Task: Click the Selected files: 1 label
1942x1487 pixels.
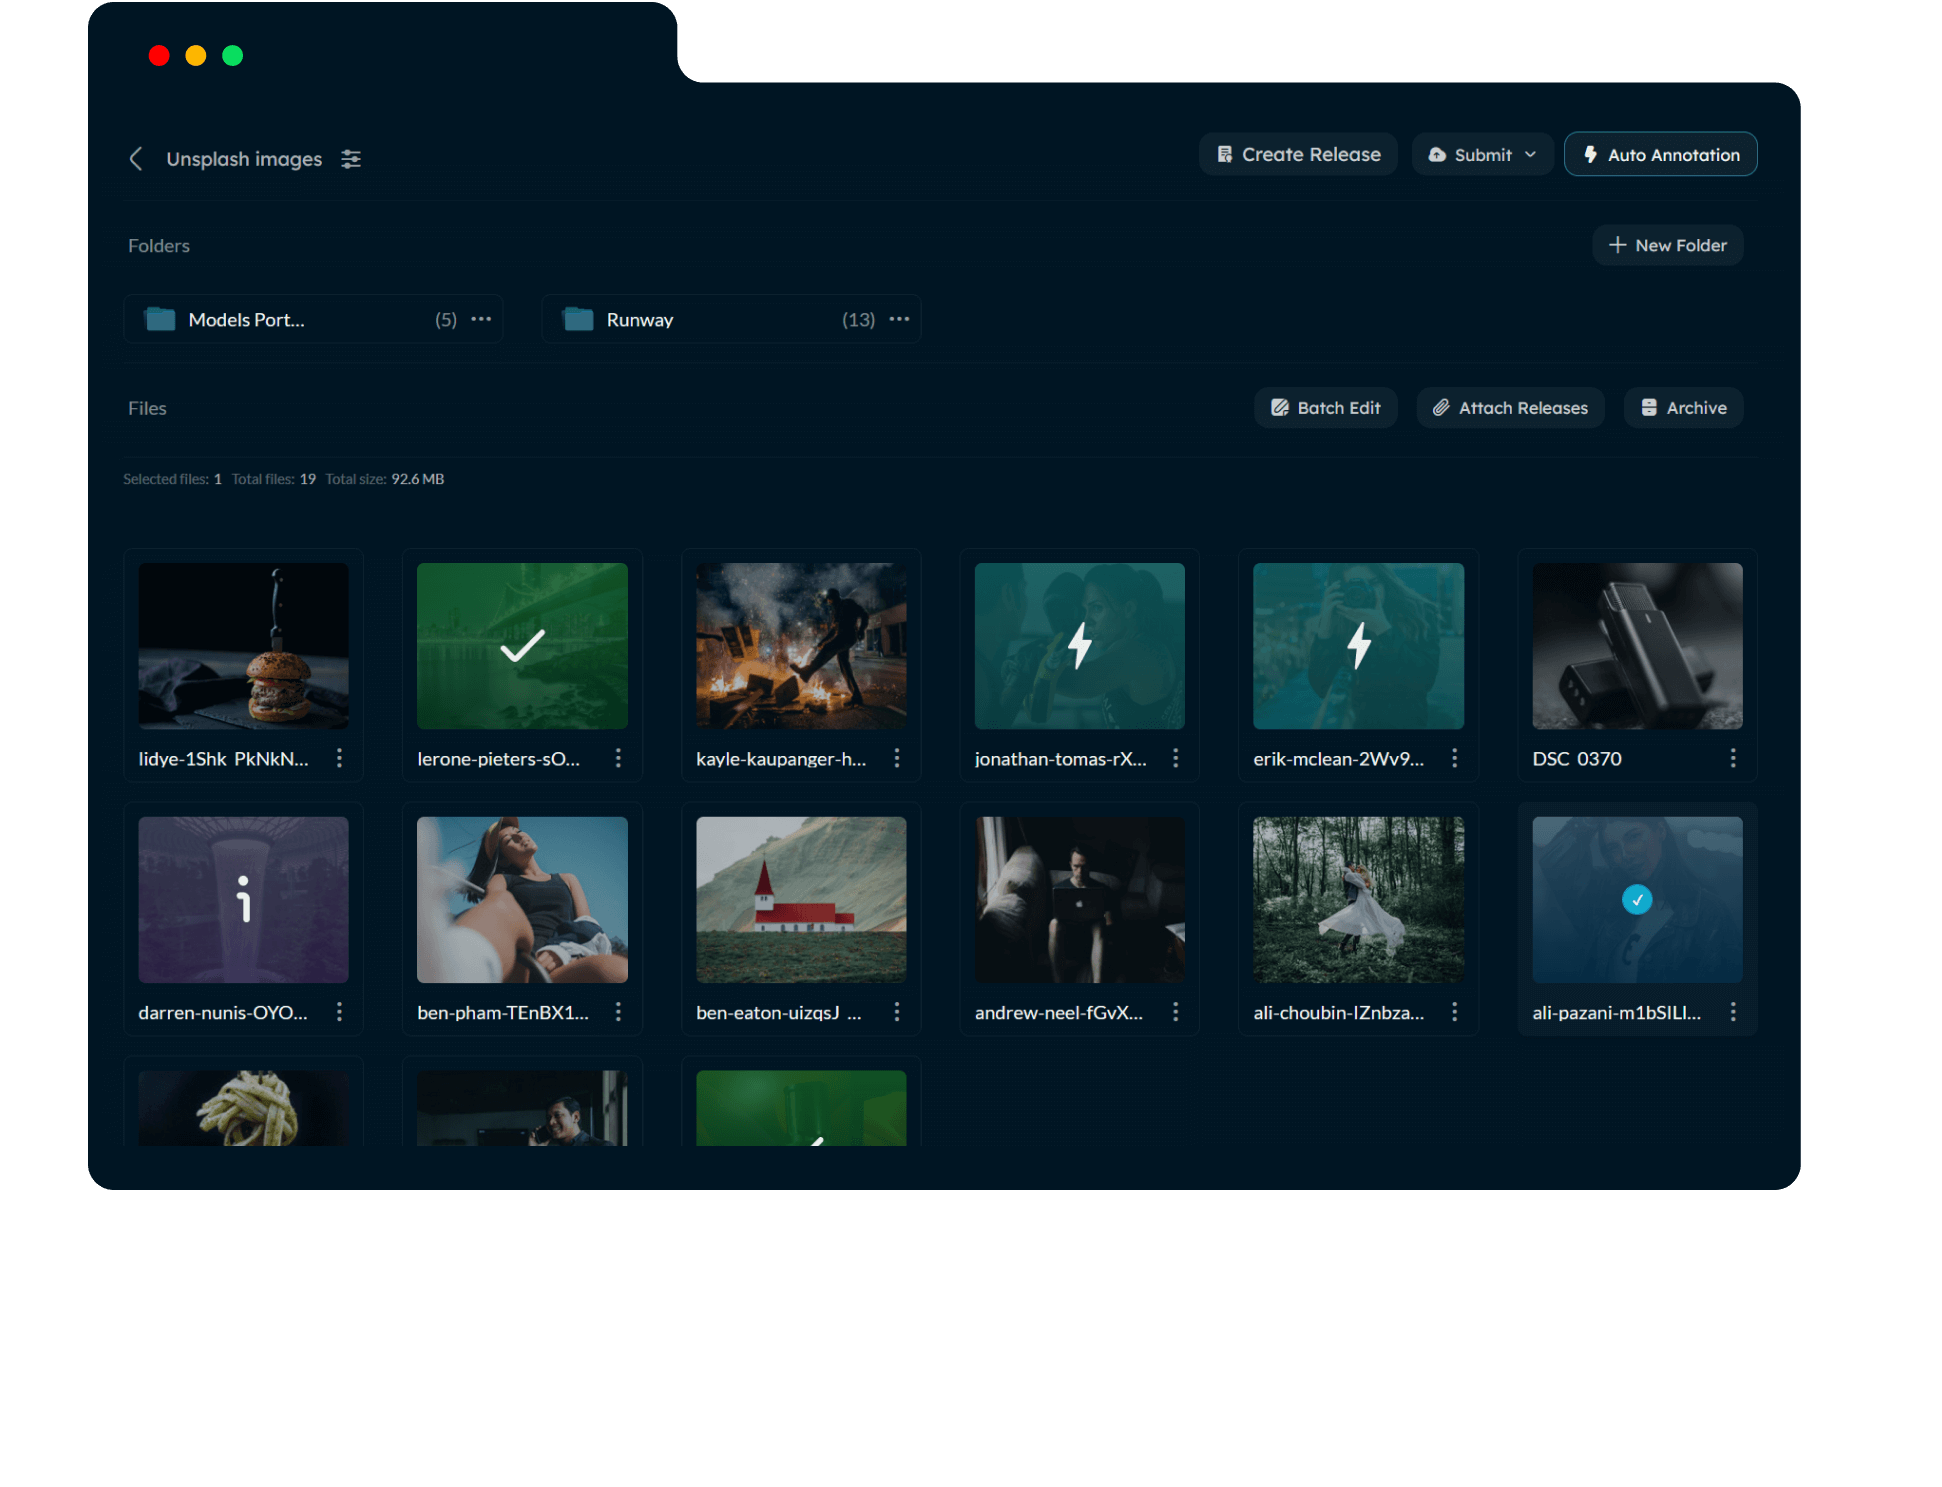Action: (172, 479)
